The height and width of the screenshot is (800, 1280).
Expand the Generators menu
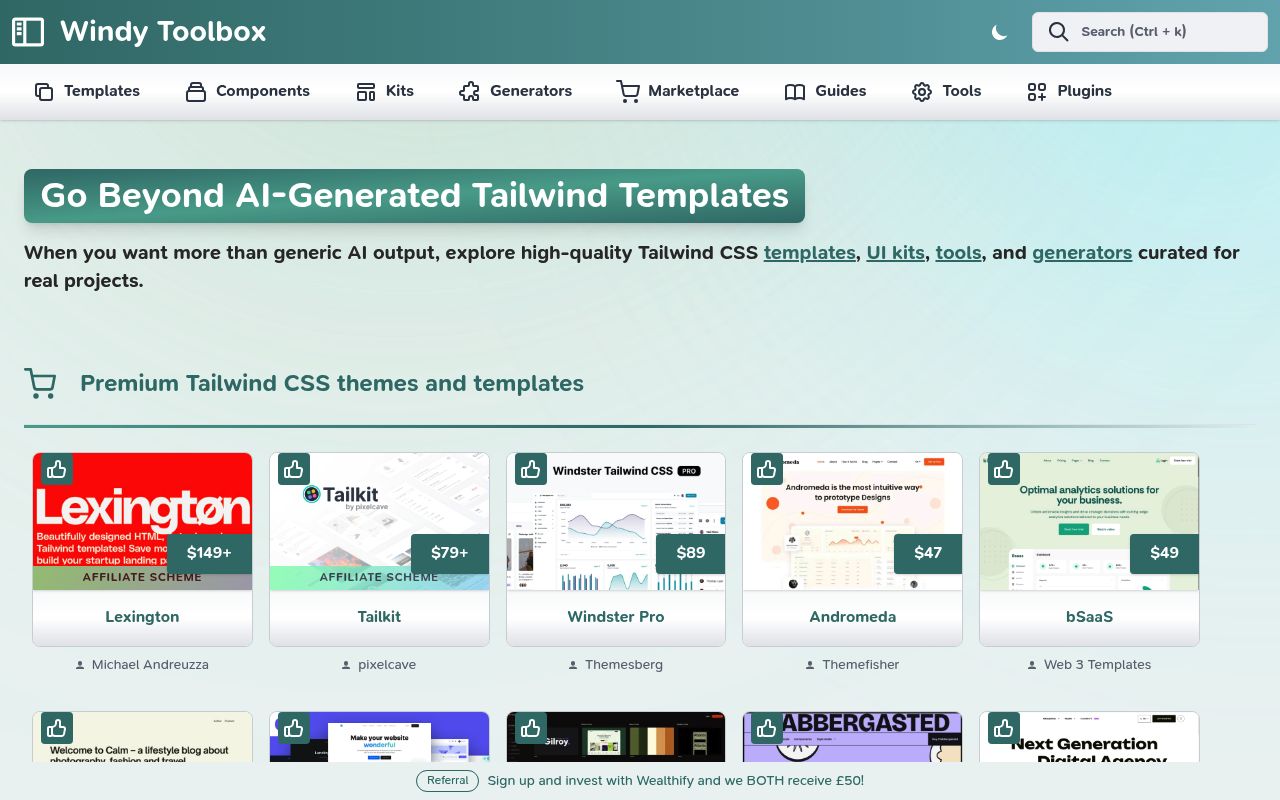(x=515, y=91)
